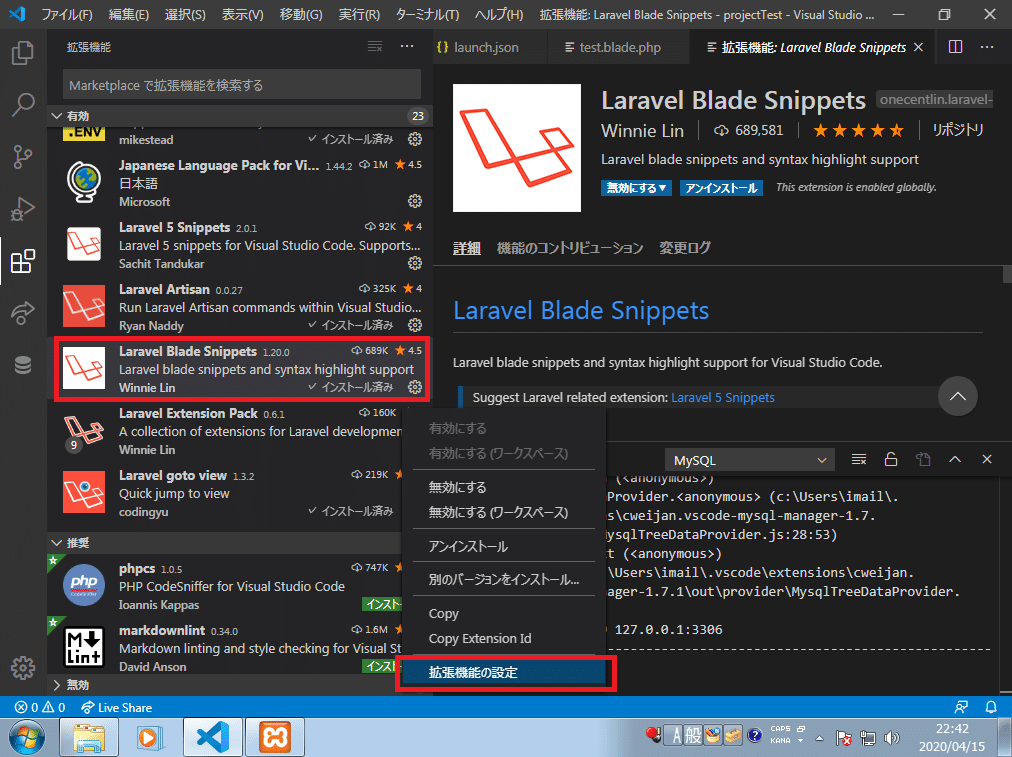Split the editor to the right
Viewport: 1012px width, 757px height.
coord(955,47)
